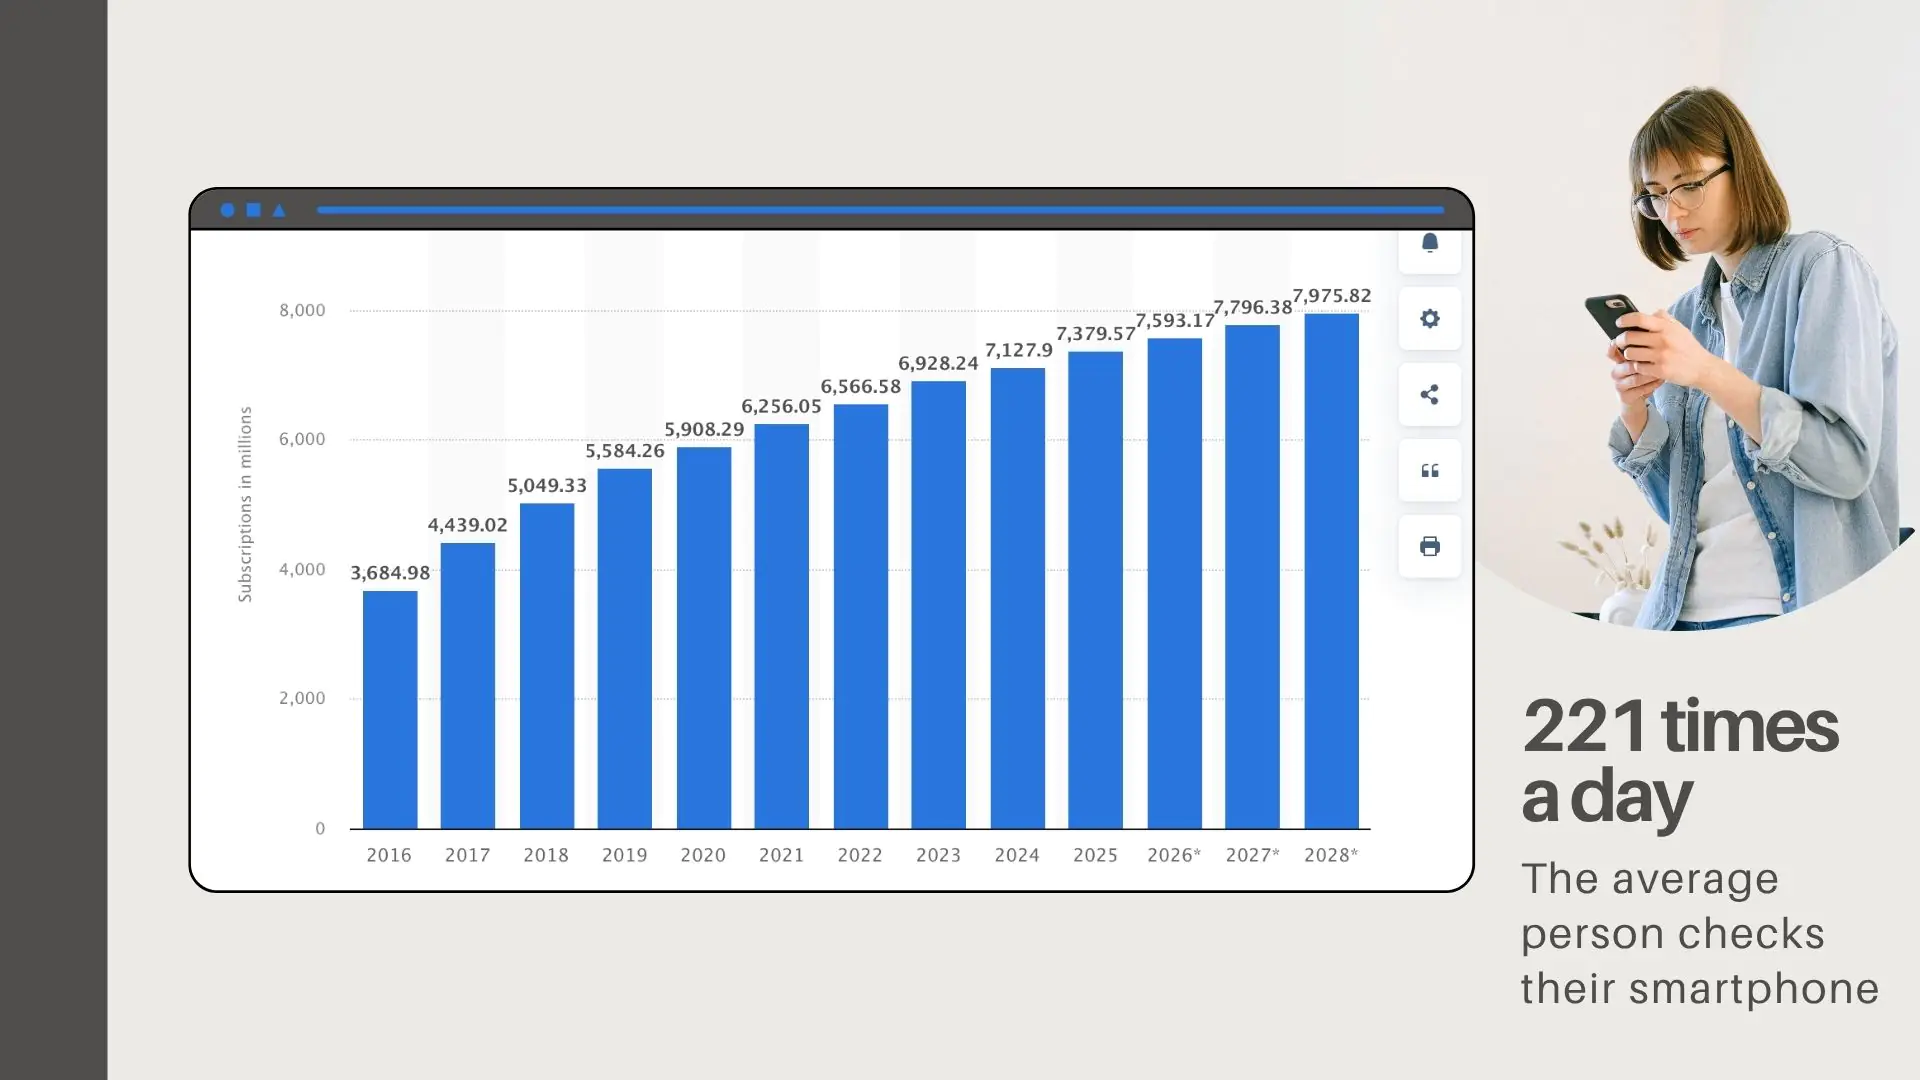
Task: Click the blue triangle window control
Action: (x=278, y=210)
